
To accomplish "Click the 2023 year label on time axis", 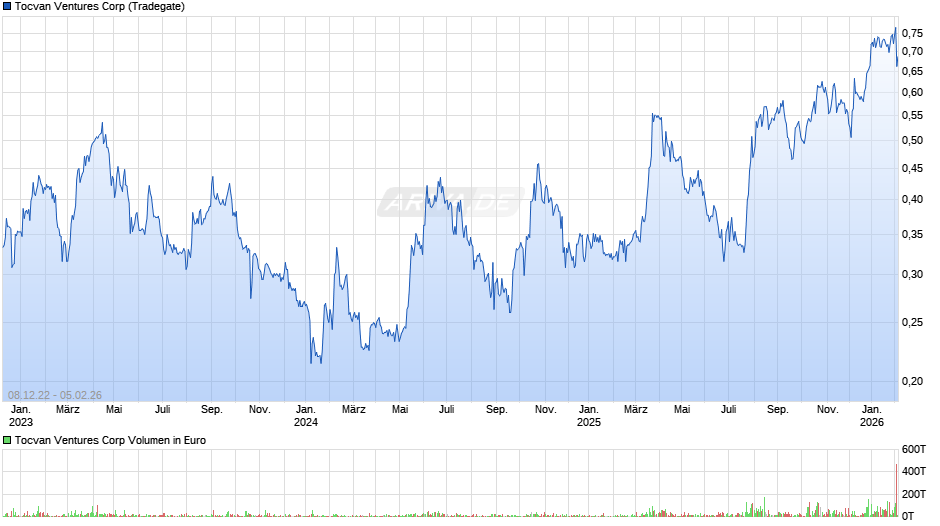I will [20, 422].
